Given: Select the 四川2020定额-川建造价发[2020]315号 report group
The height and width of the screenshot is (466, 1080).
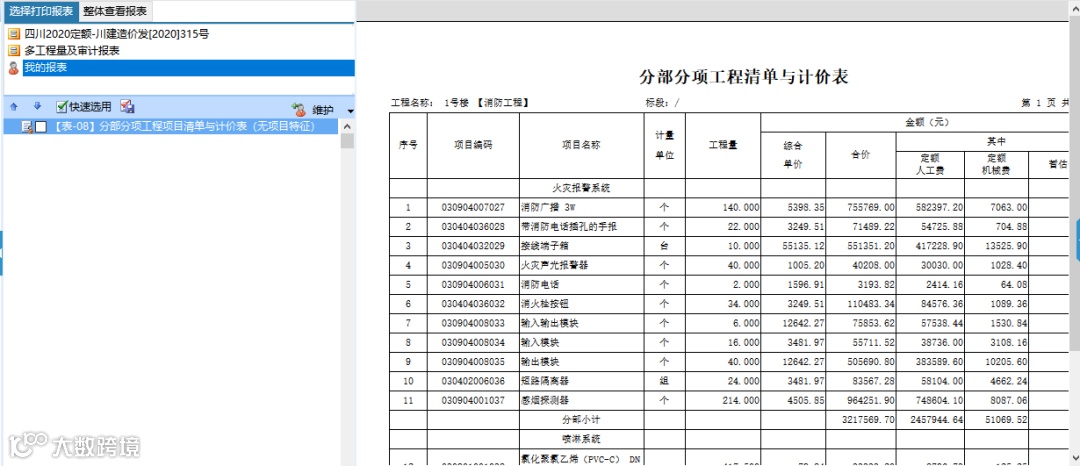Looking at the screenshot, I should 116,34.
